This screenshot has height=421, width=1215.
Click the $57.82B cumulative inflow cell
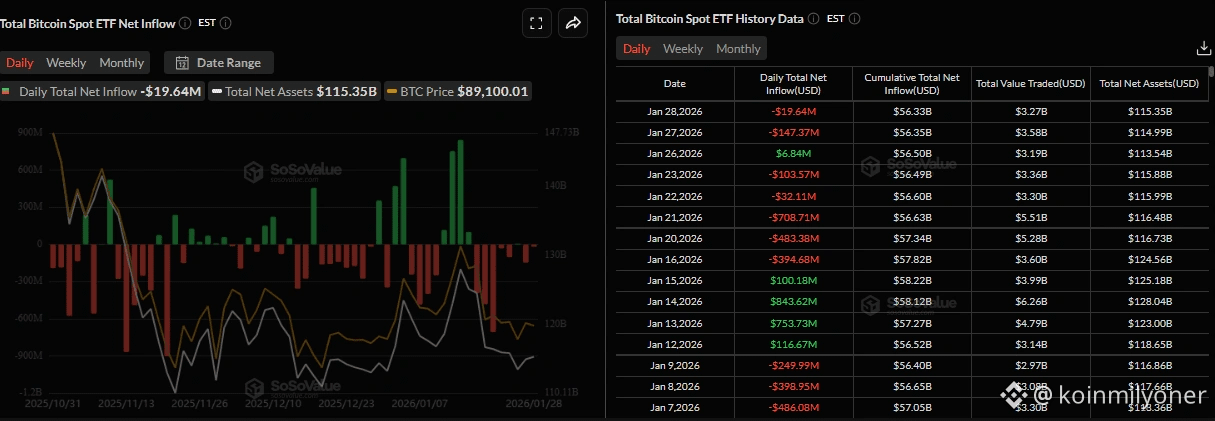coord(912,259)
